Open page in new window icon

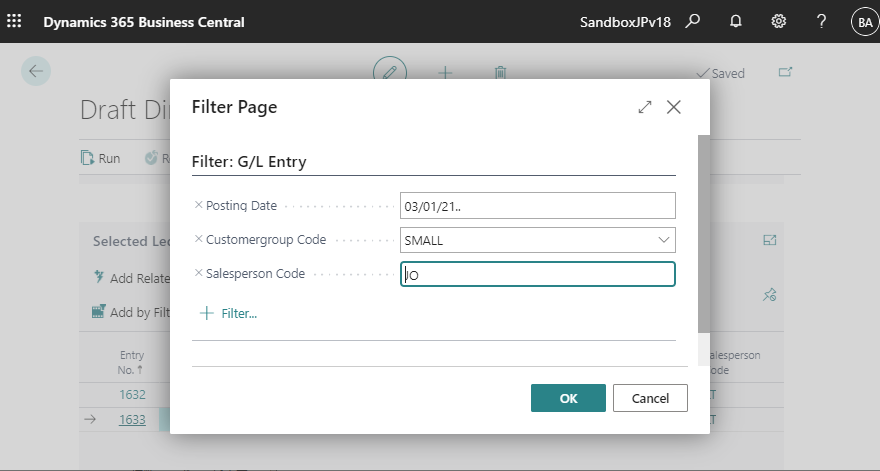[785, 72]
